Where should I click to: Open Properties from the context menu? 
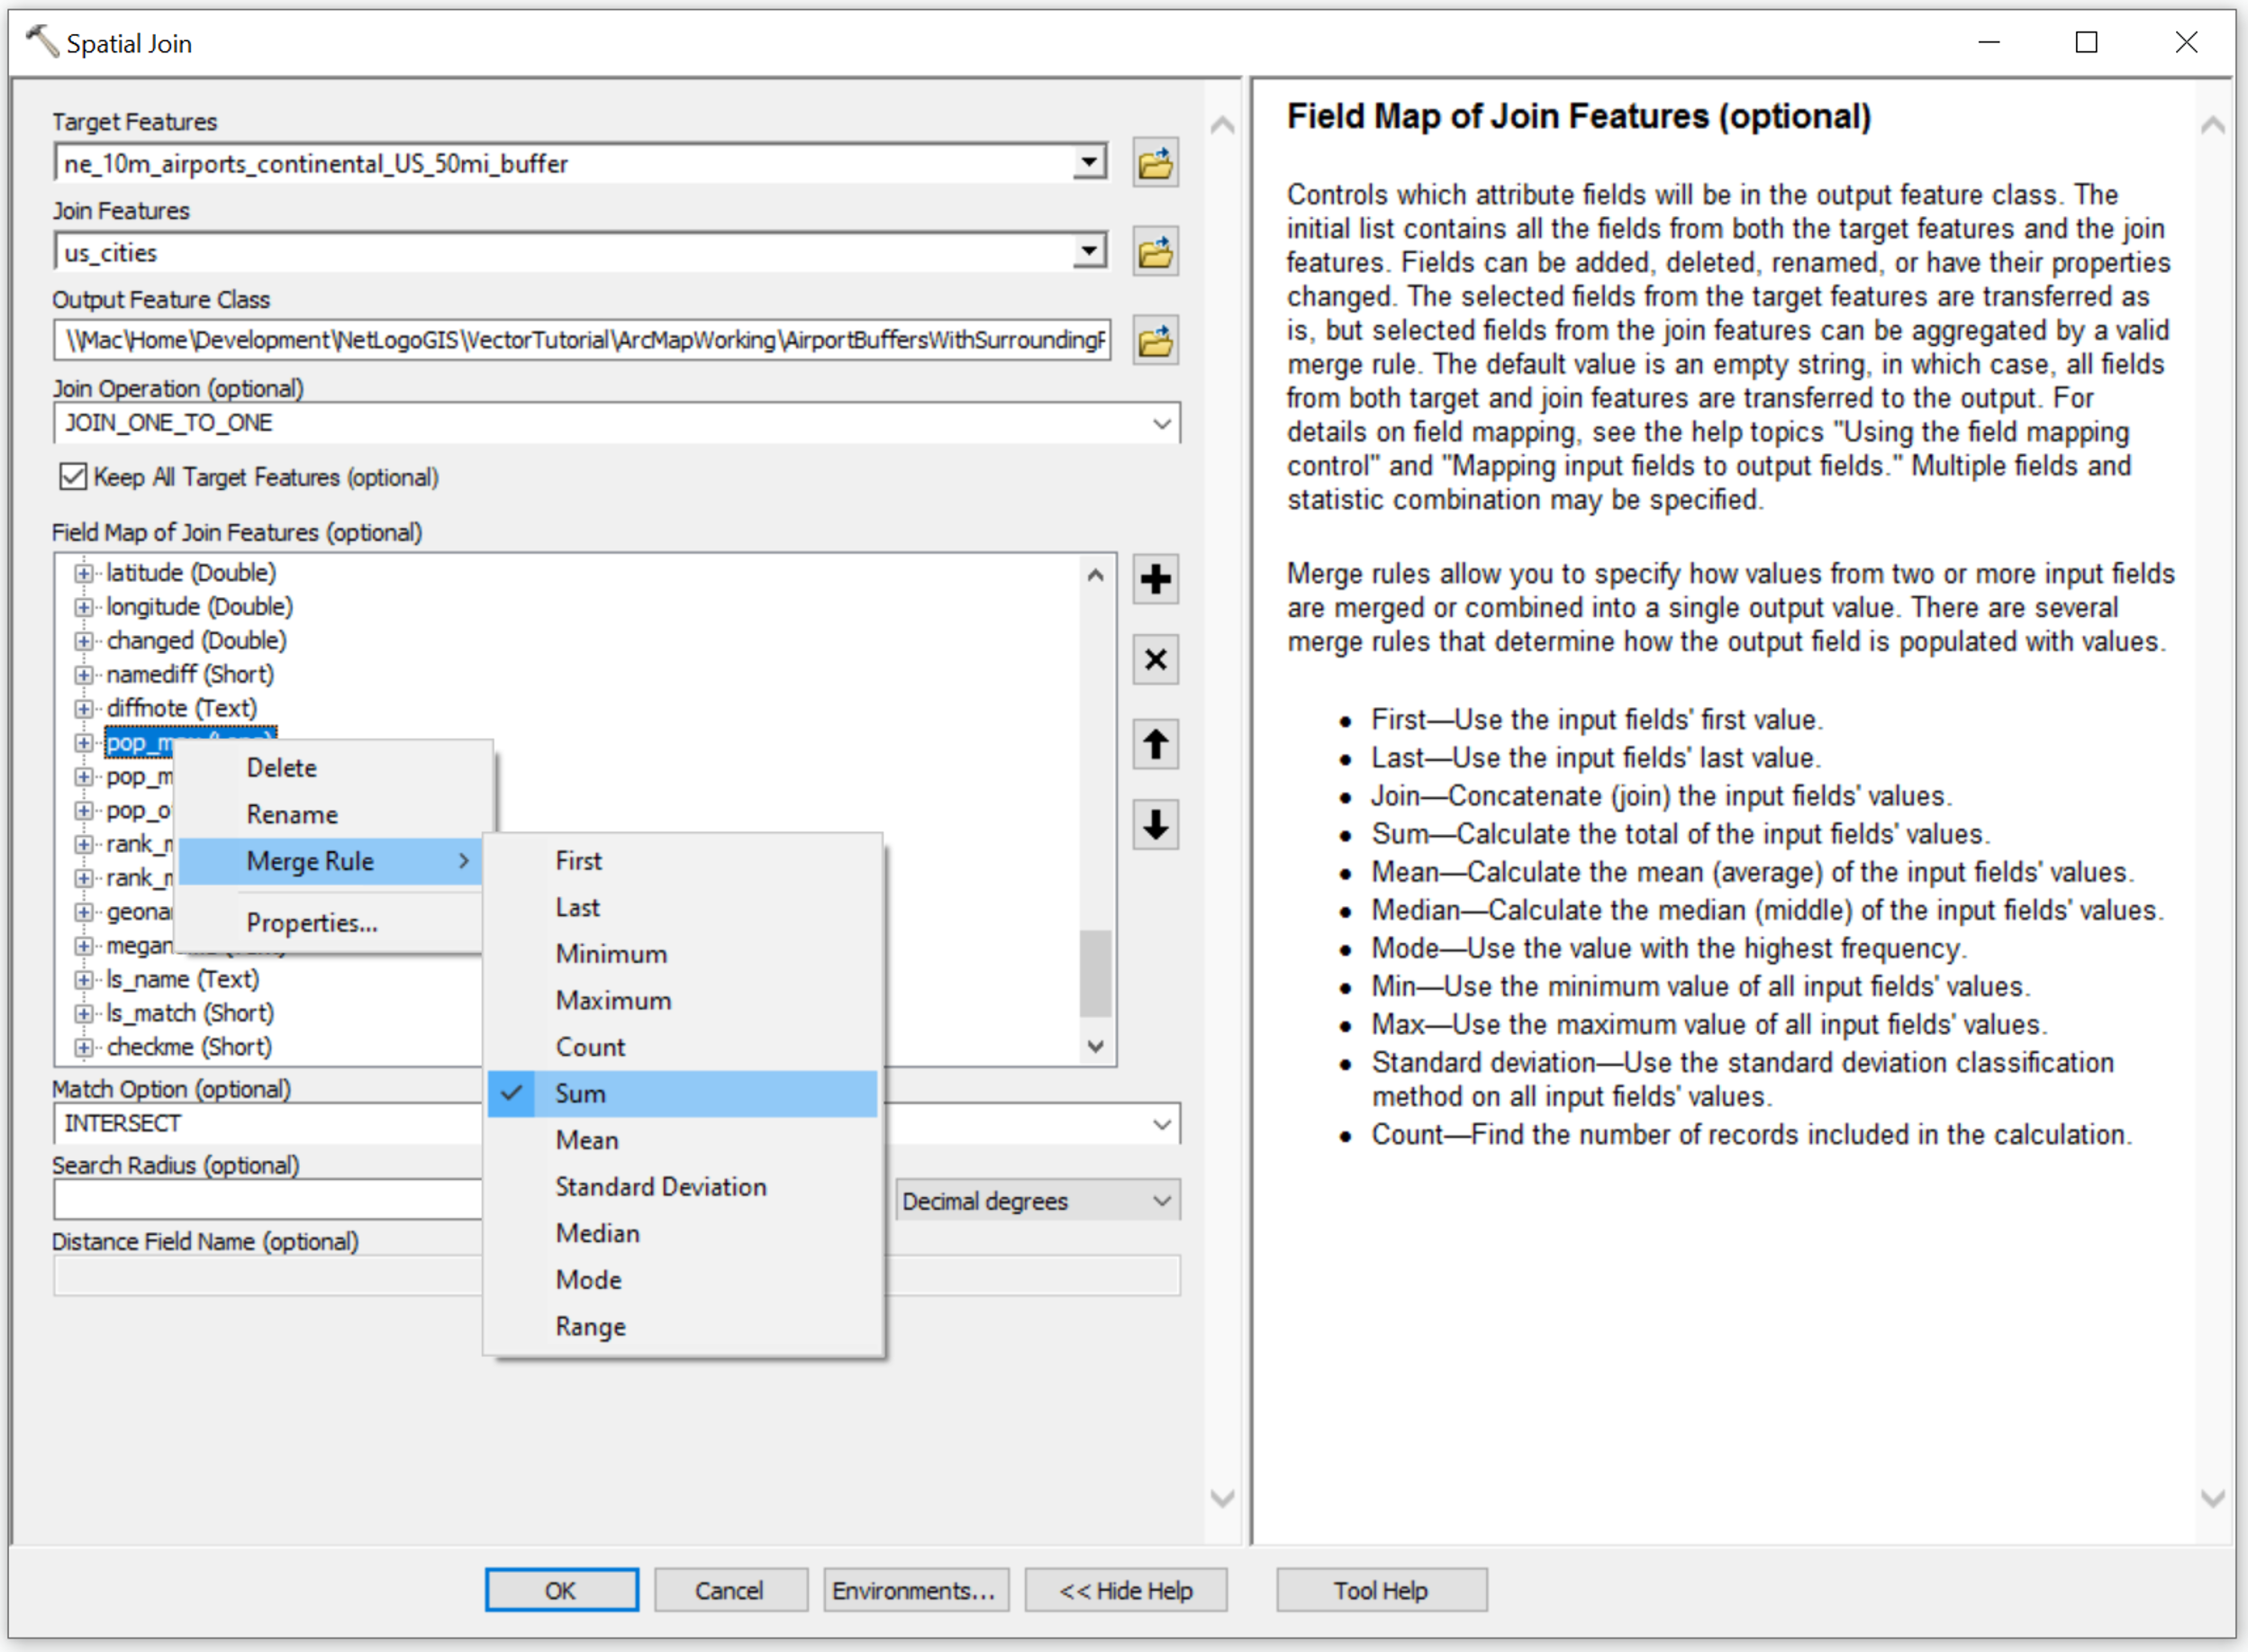point(312,922)
